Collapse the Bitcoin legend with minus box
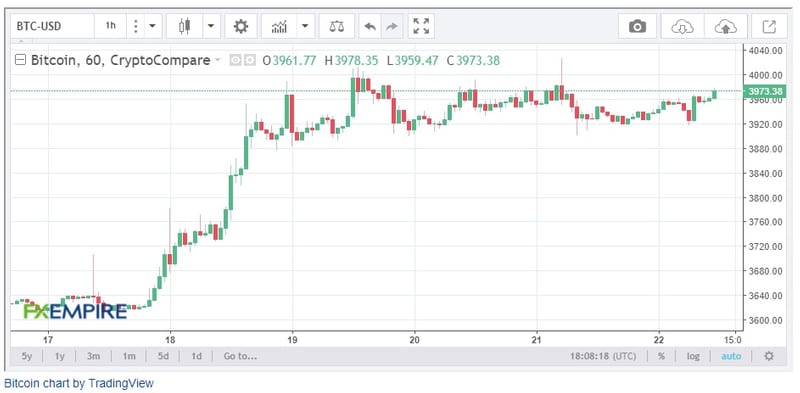The image size is (800, 393). (20, 60)
